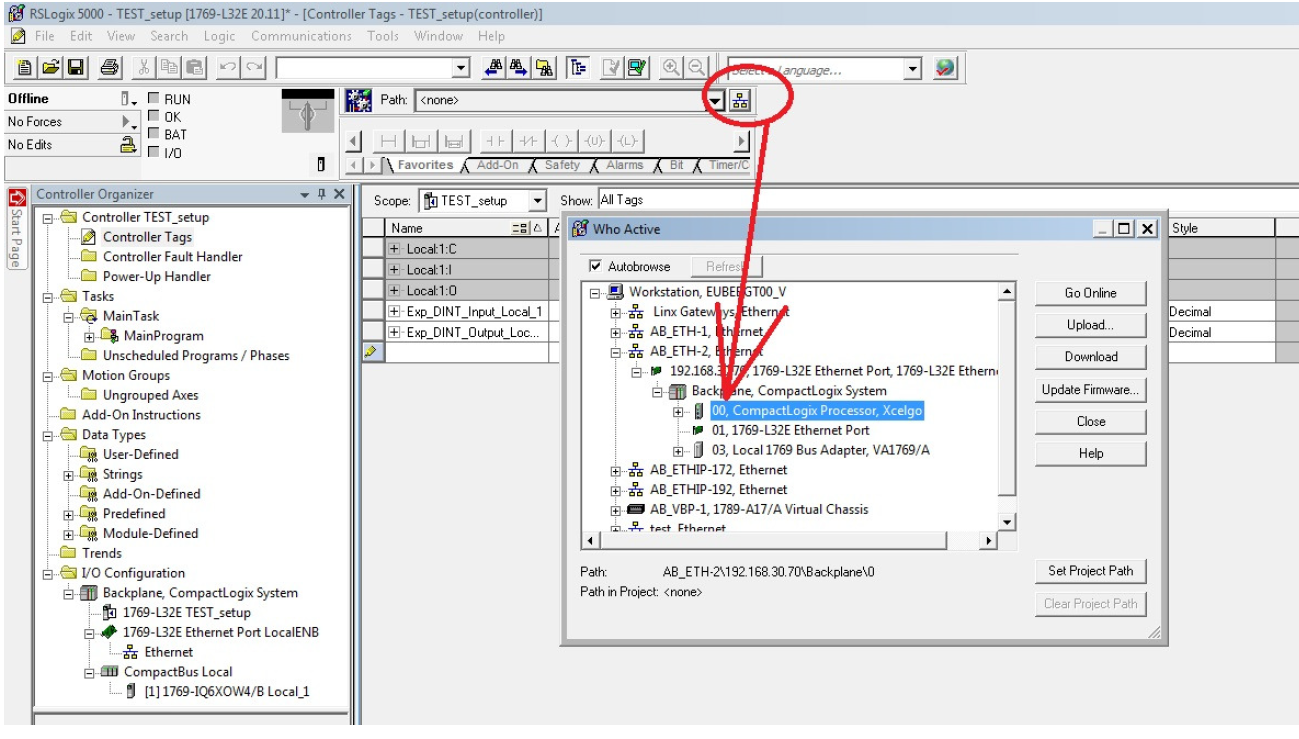This screenshot has height=739, width=1299.
Task: Collapse the AB_ETH-2, Ethernet node
Action: pos(616,351)
